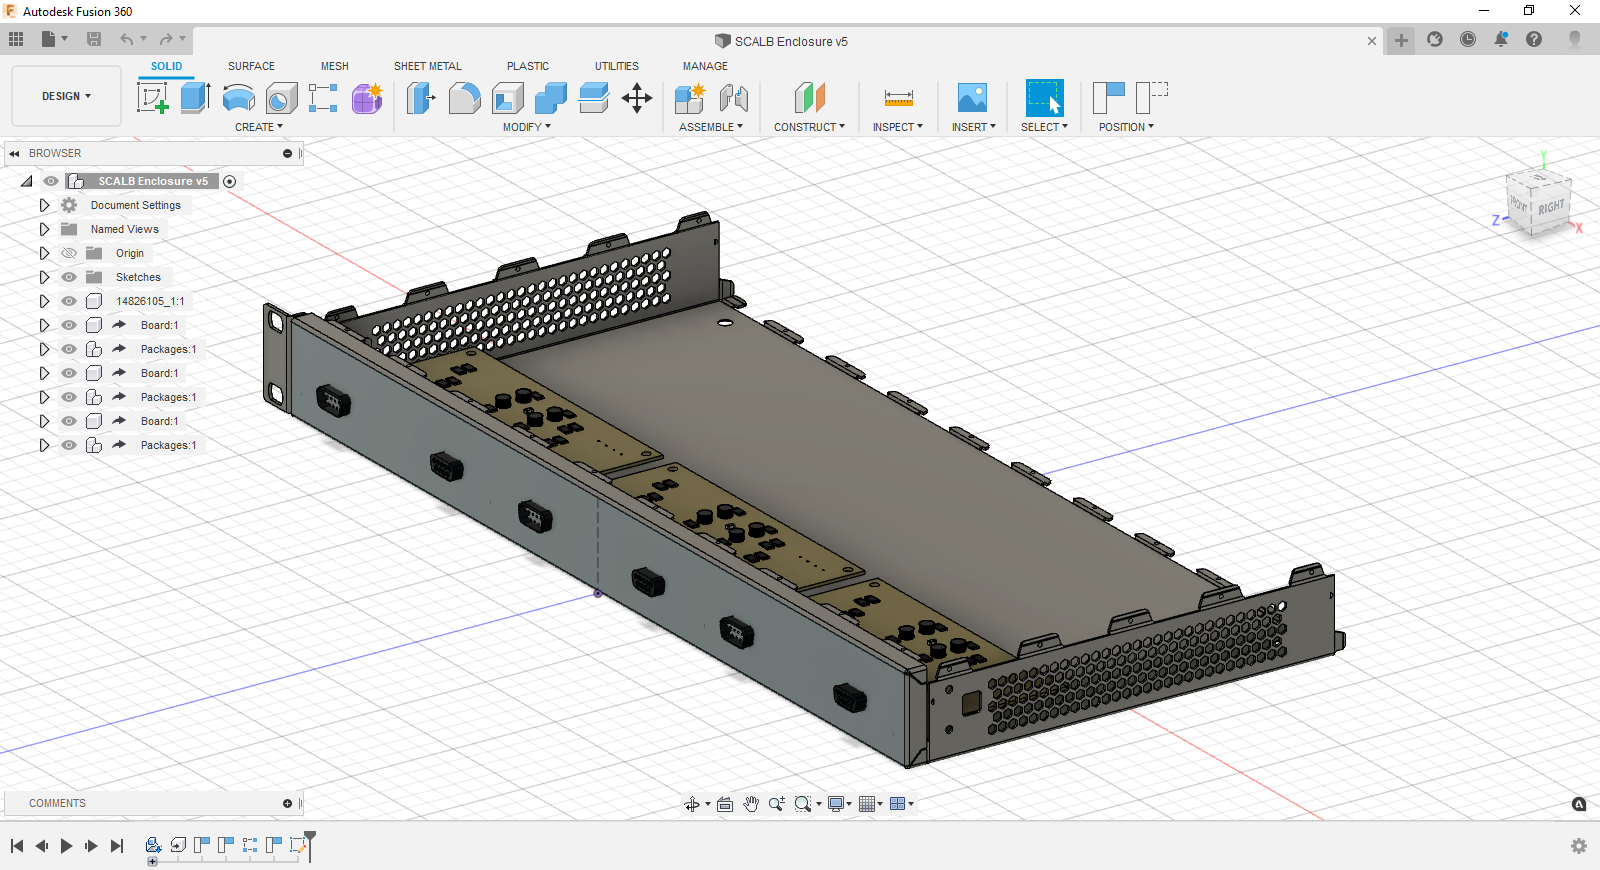Show the hidden Origin folder
This screenshot has width=1600, height=870.
point(69,253)
